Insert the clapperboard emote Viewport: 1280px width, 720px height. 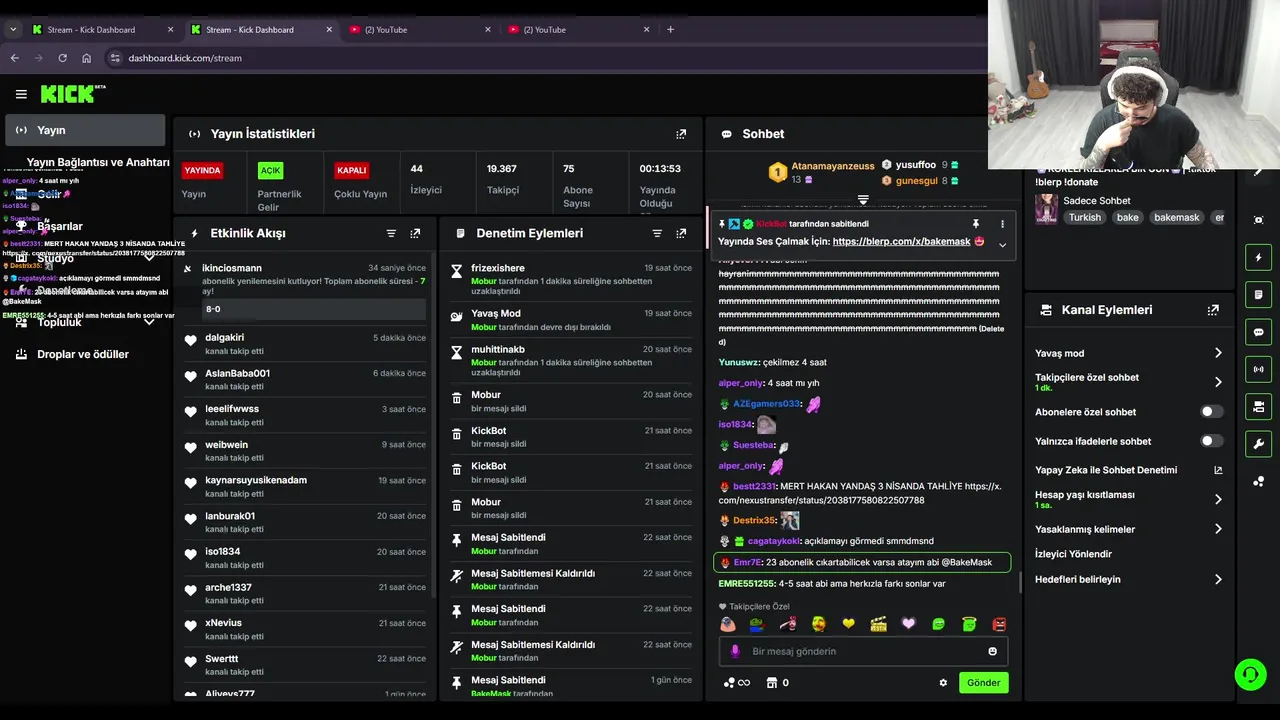(x=878, y=624)
